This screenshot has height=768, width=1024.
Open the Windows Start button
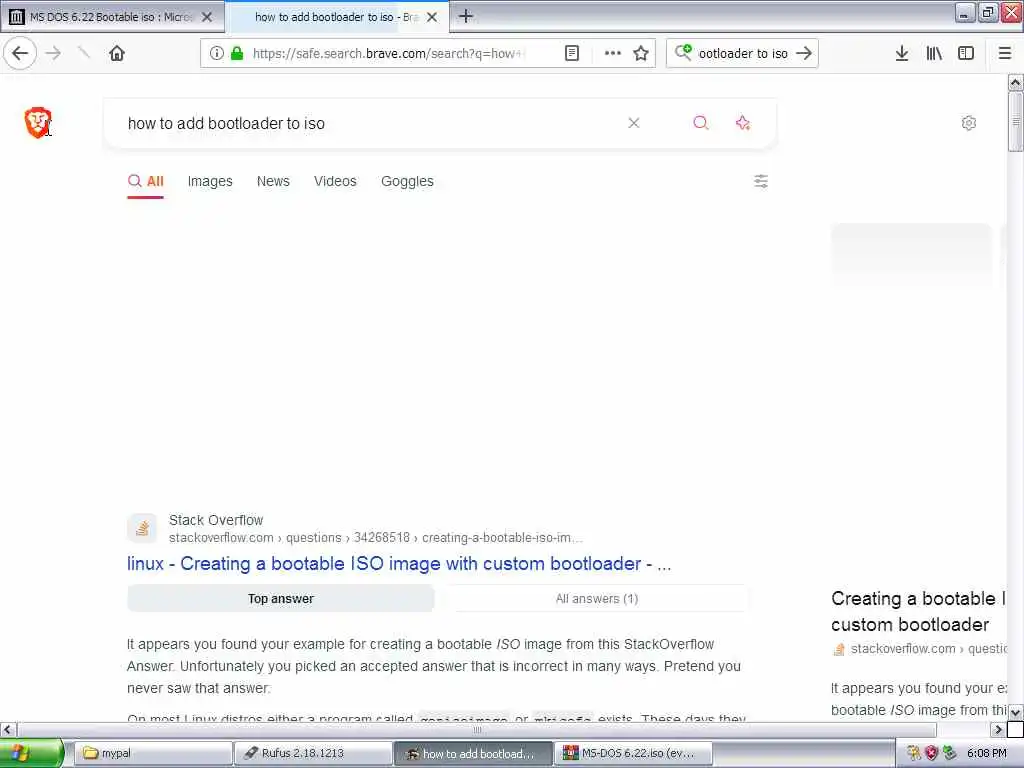click(31, 753)
